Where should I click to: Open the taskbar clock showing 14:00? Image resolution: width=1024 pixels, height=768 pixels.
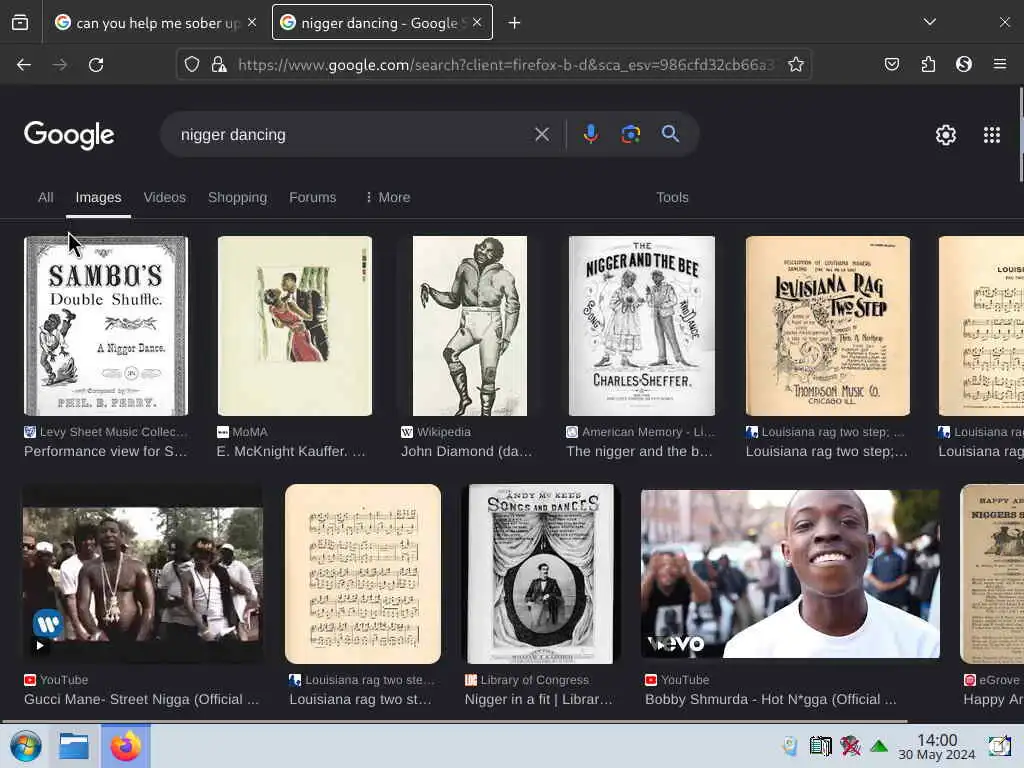pos(936,746)
